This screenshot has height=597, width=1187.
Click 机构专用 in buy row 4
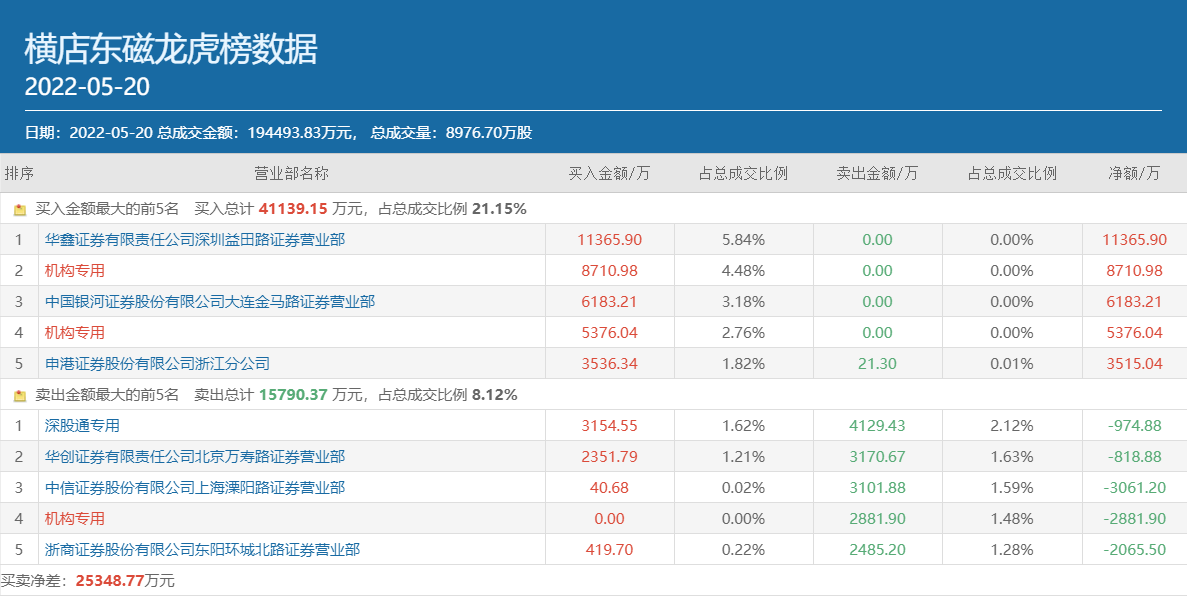(74, 333)
